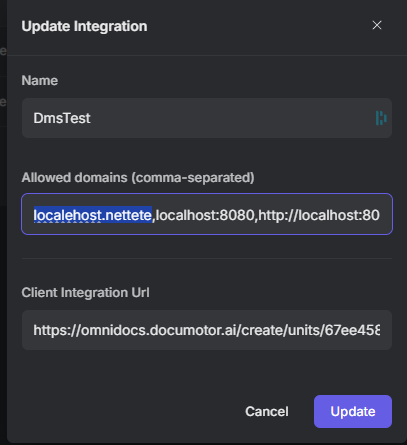Click the Name field label
Image resolution: width=407 pixels, height=445 pixels.
pos(40,80)
